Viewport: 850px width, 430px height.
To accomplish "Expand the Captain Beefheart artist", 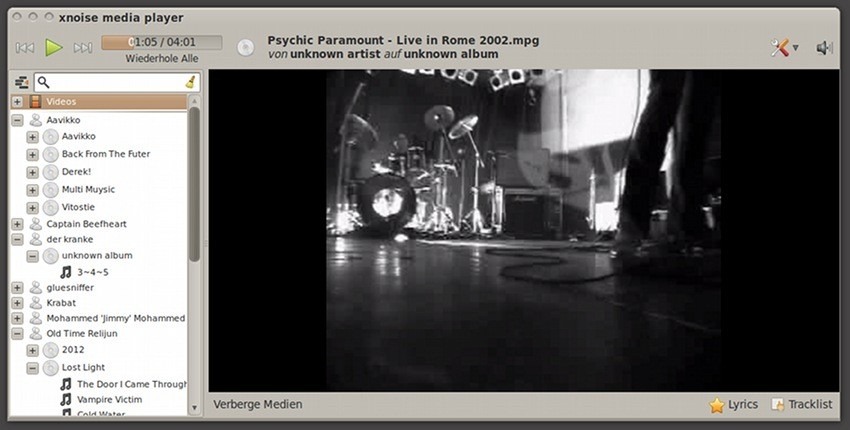I will click(x=17, y=224).
